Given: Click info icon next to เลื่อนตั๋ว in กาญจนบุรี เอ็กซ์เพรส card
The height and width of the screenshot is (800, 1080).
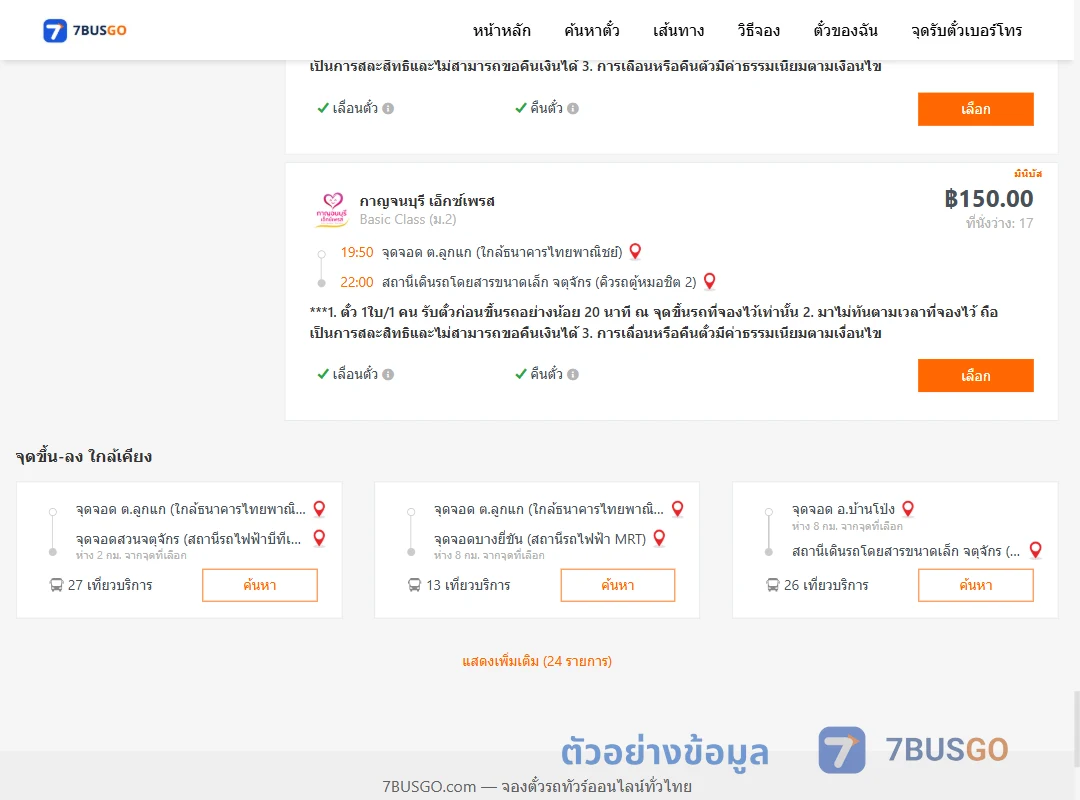Looking at the screenshot, I should pyautogui.click(x=388, y=374).
